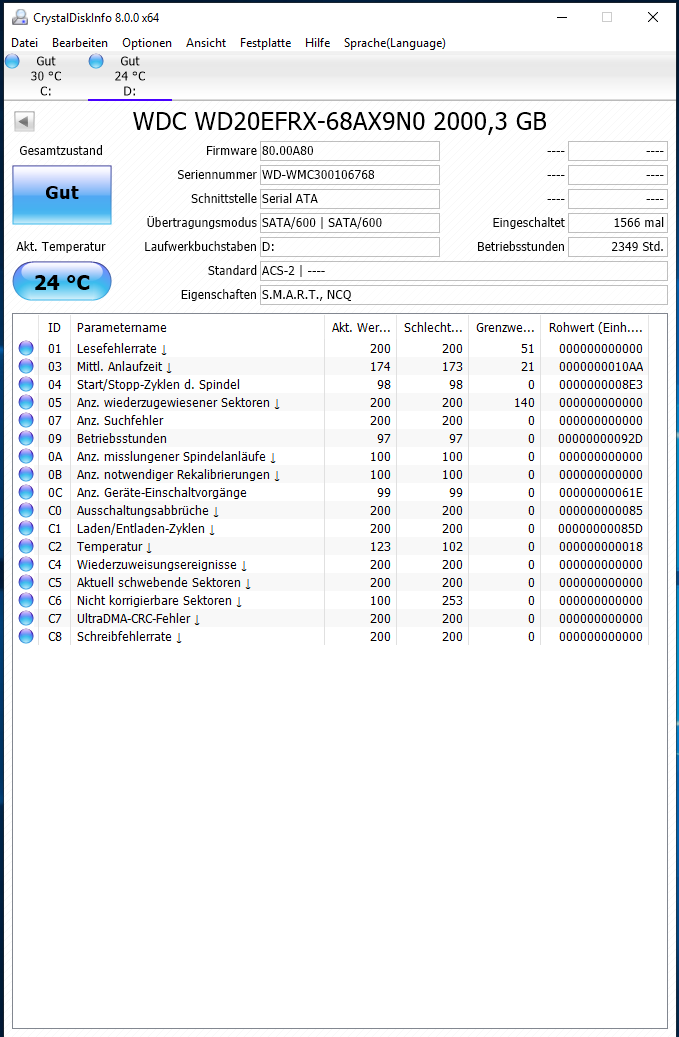Screen dimensions: 679x1037
Task: Click the Übertragungsmodus field SATA/600
Action: point(350,223)
